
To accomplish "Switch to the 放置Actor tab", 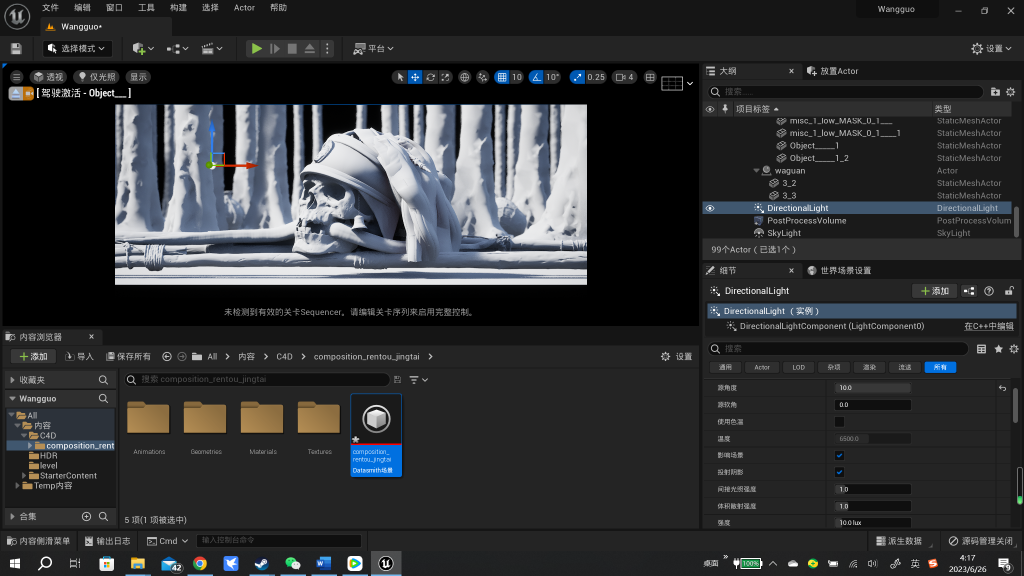I will (833, 71).
